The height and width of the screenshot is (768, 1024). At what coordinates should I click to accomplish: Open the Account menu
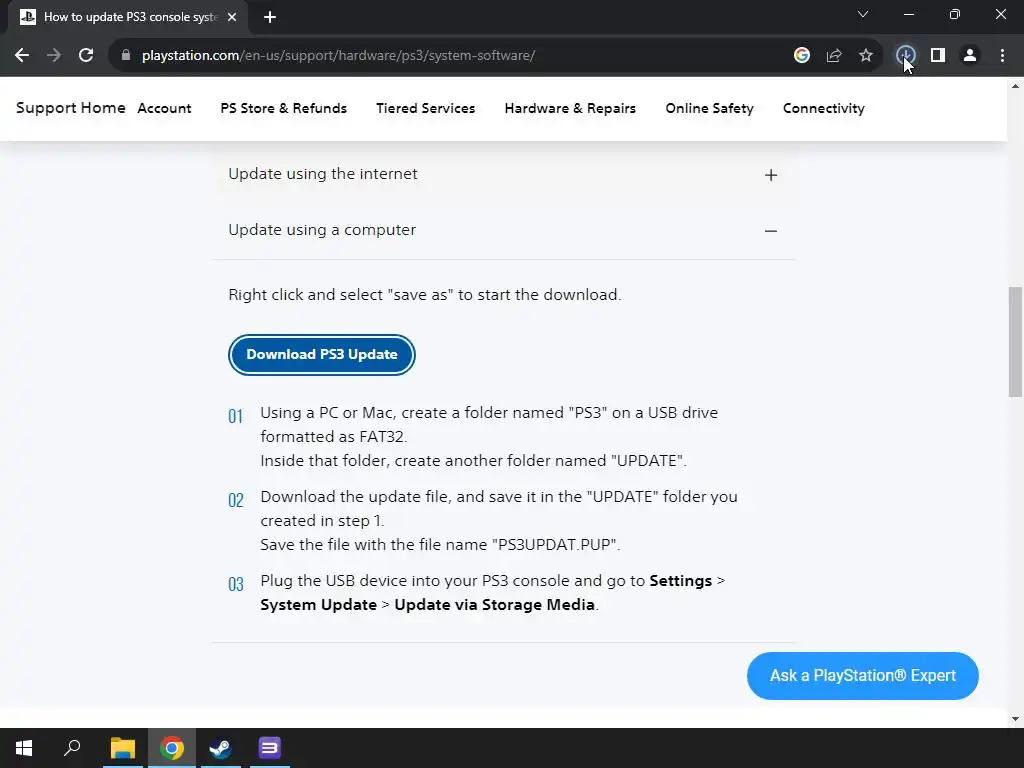pos(164,108)
